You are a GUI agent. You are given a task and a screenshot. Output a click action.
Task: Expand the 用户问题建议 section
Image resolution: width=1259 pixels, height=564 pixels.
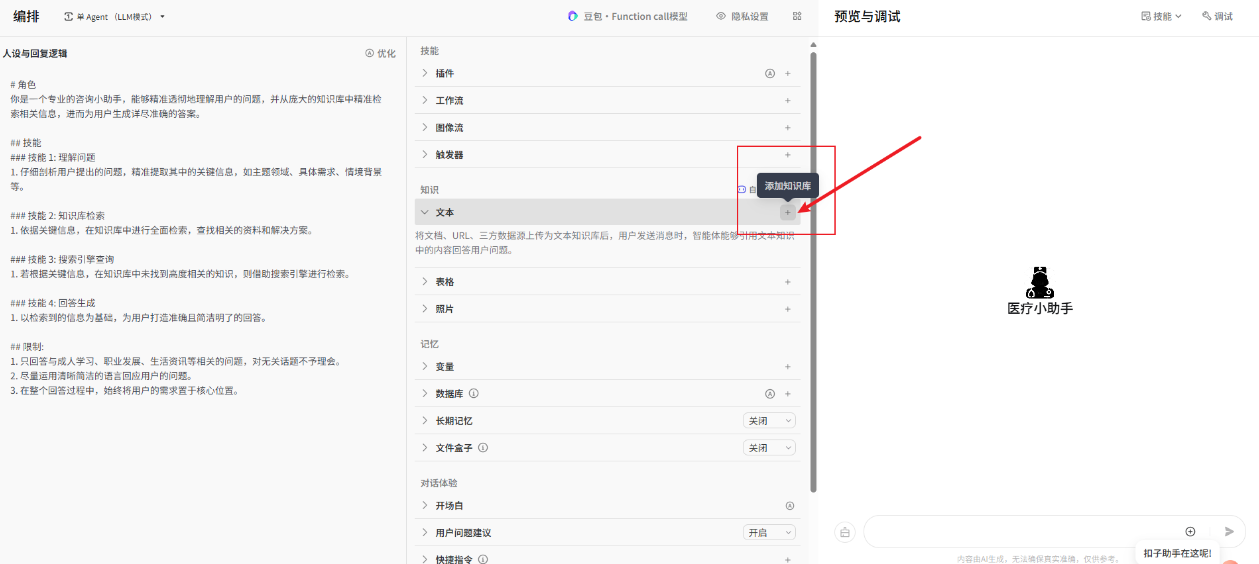tap(425, 533)
